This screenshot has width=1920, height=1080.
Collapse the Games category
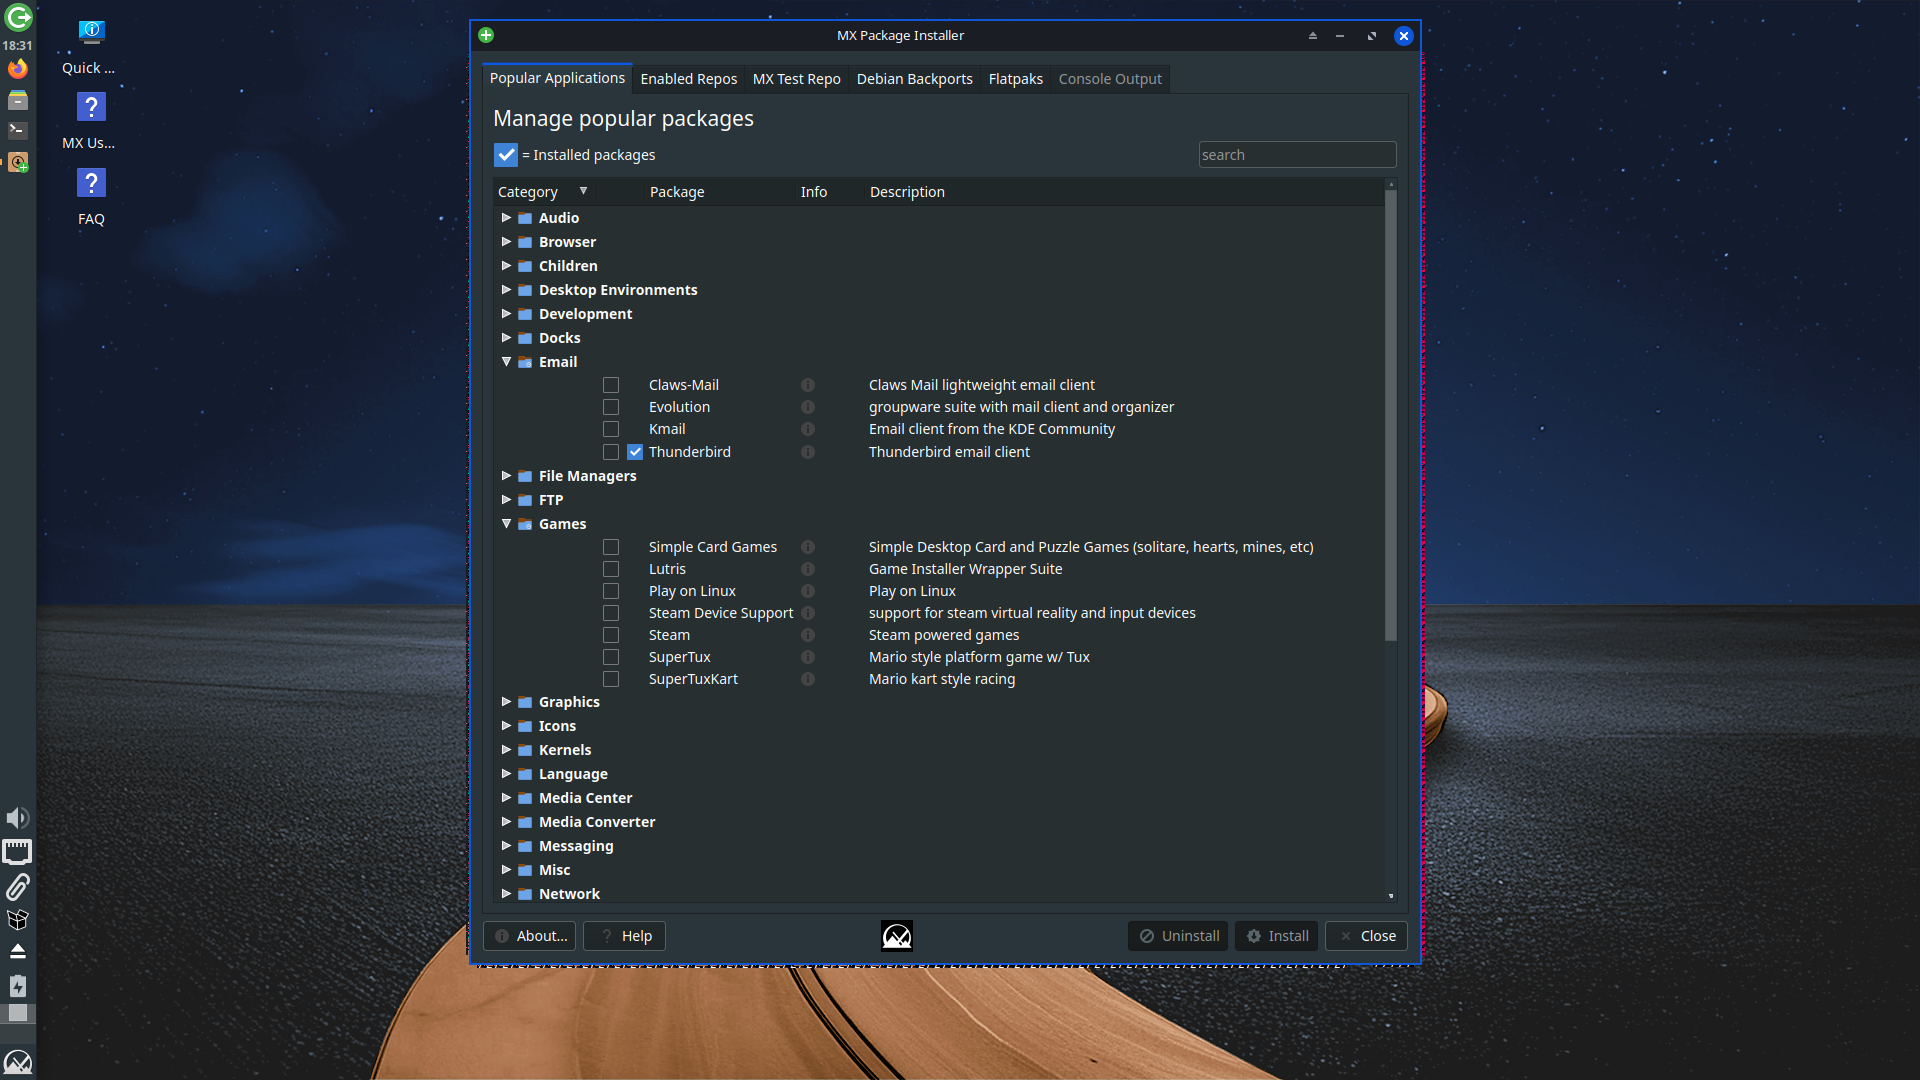click(506, 524)
